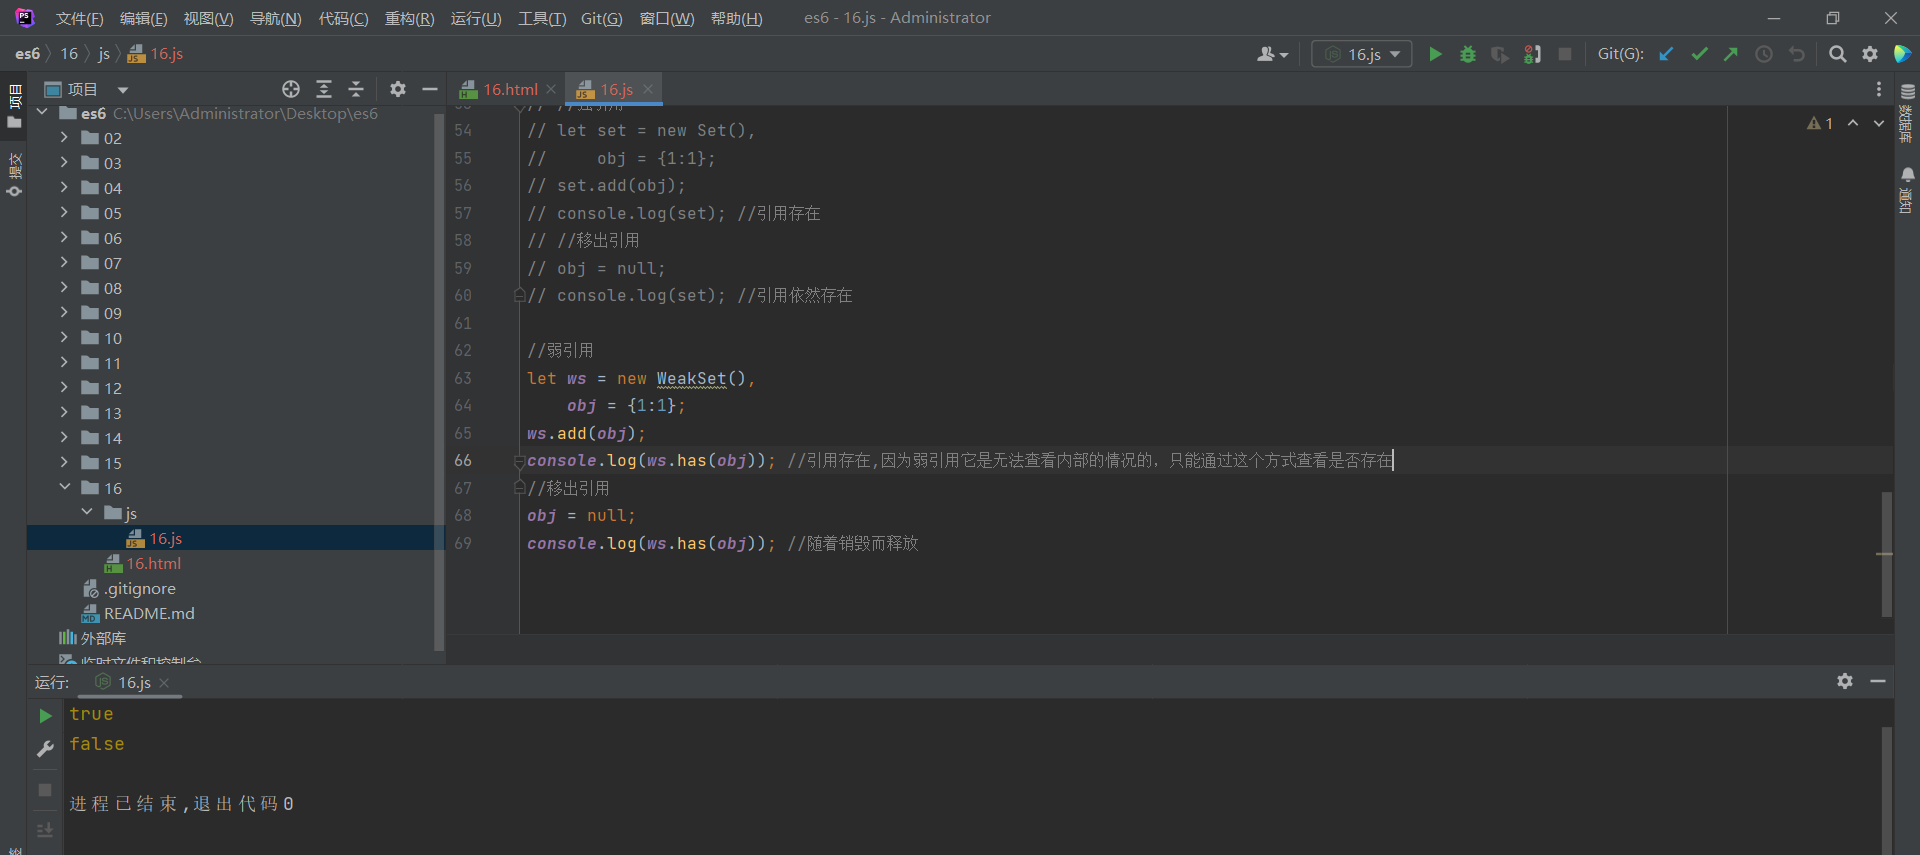1920x855 pixels.
Task: Open the 重构(R) menu
Action: coord(409,18)
